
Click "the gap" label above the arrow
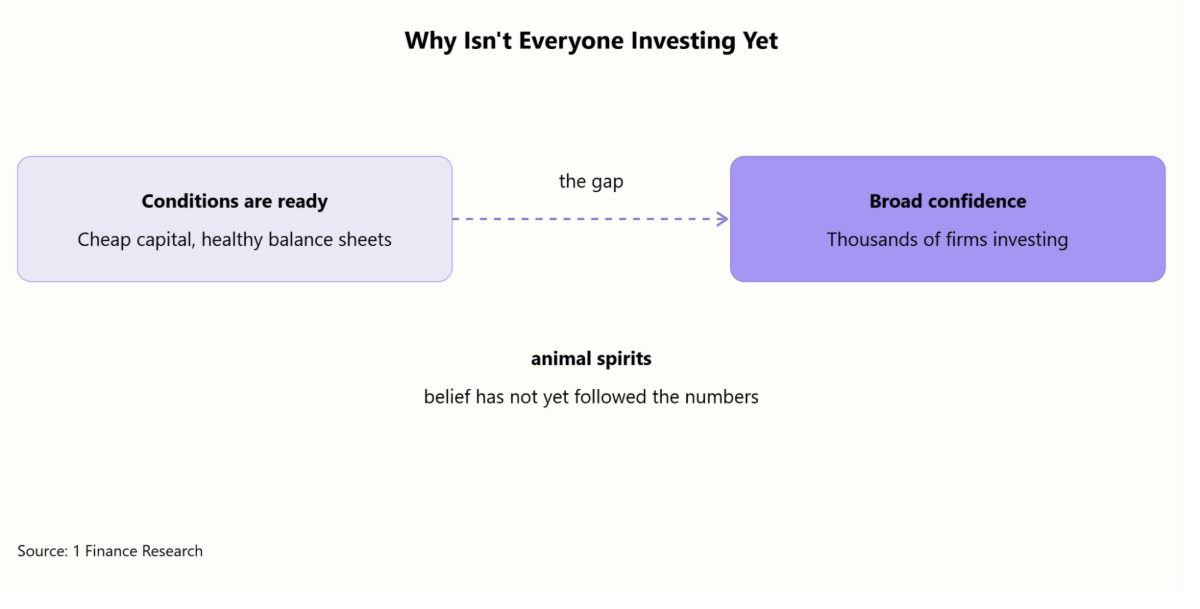591,182
